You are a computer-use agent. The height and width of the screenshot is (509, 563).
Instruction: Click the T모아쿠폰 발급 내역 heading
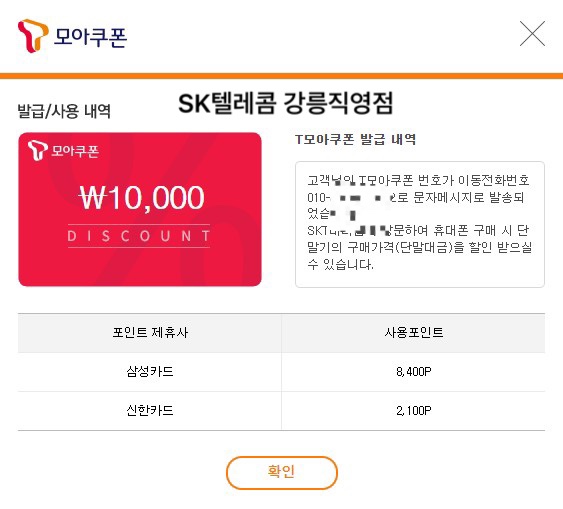(x=355, y=139)
